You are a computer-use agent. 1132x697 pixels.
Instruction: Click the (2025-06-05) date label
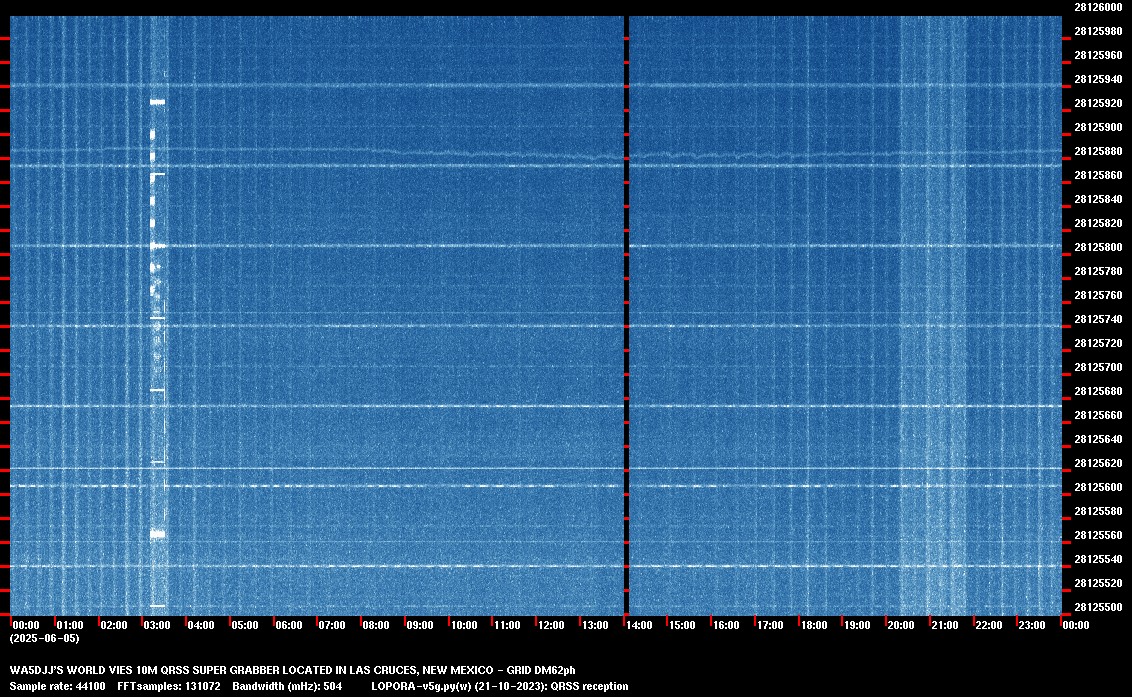(44, 638)
